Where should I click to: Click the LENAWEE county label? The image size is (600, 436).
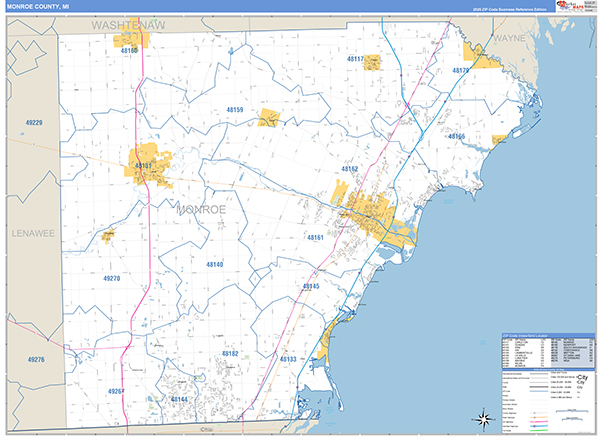(31, 232)
